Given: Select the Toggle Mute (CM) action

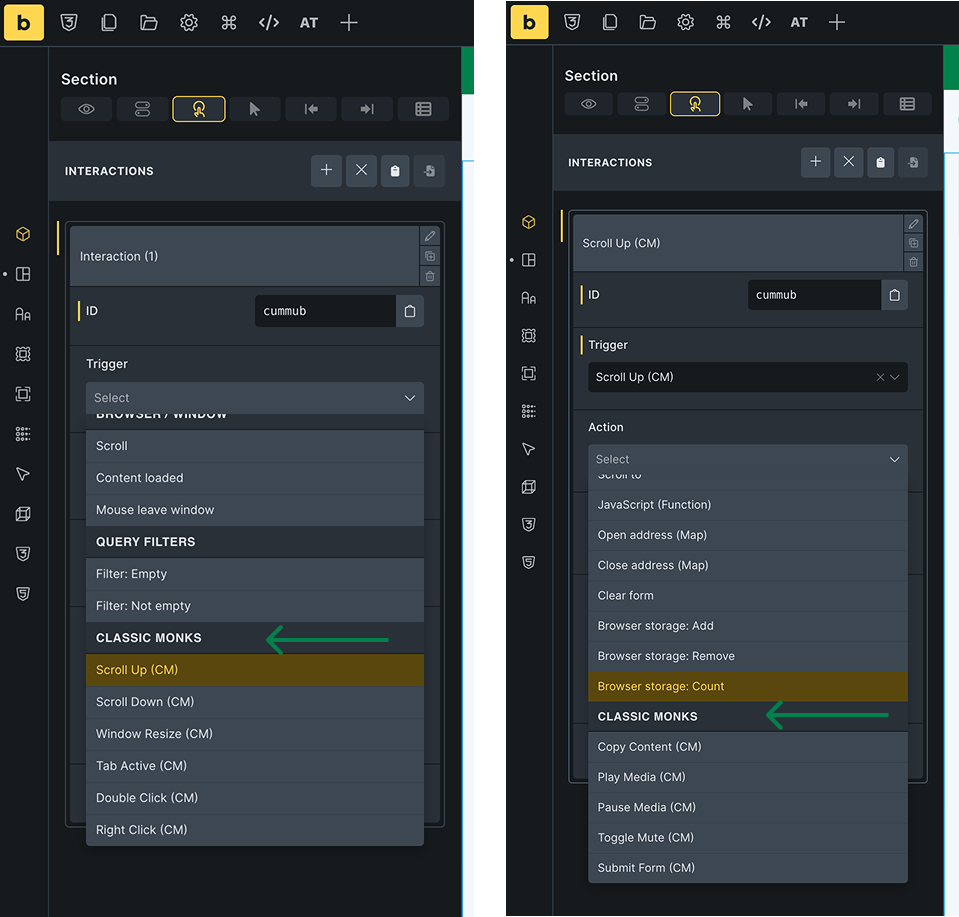Looking at the screenshot, I should (x=747, y=837).
